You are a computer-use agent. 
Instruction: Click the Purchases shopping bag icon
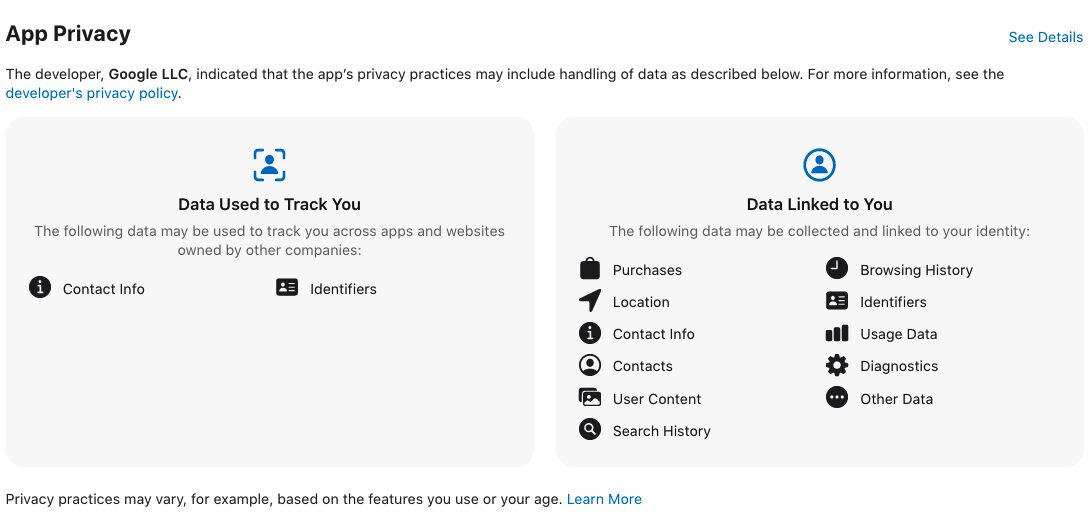(x=589, y=269)
